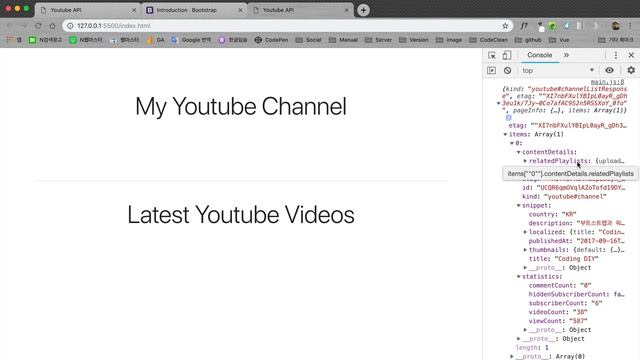Activate the DevTools inspect element tool
This screenshot has height=360, width=640.
point(492,55)
